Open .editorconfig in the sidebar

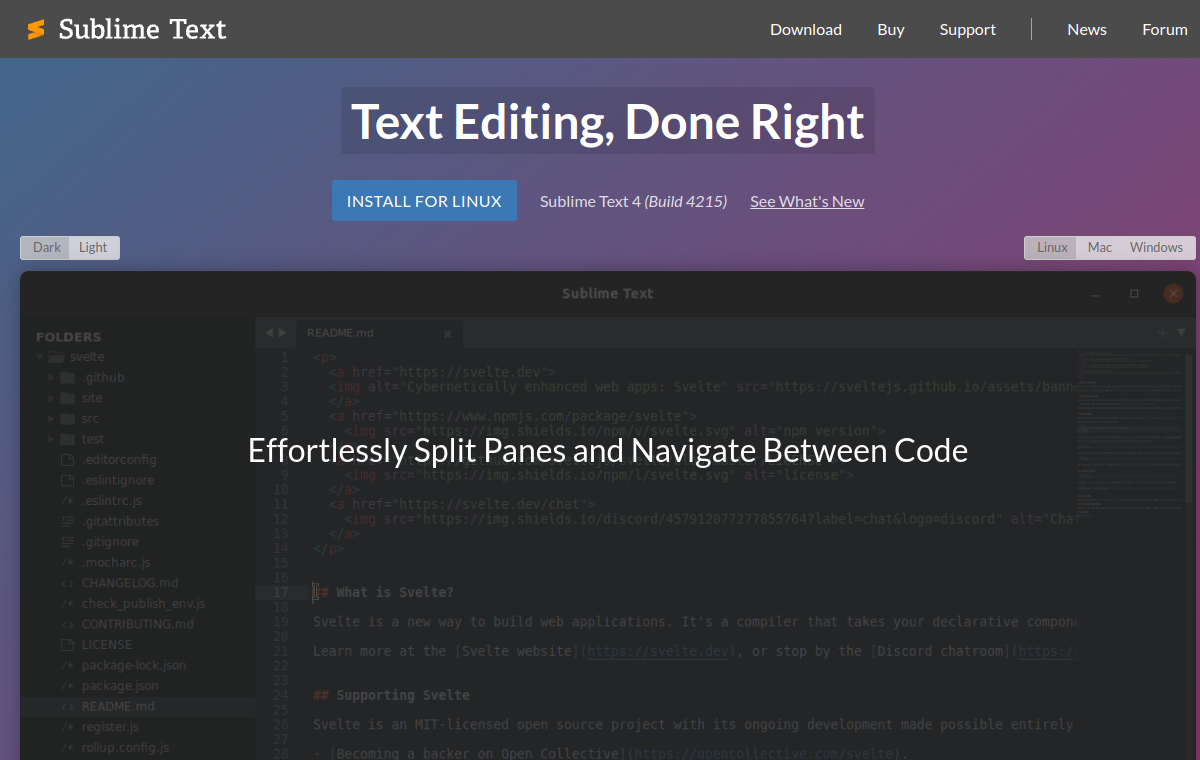[x=119, y=460]
